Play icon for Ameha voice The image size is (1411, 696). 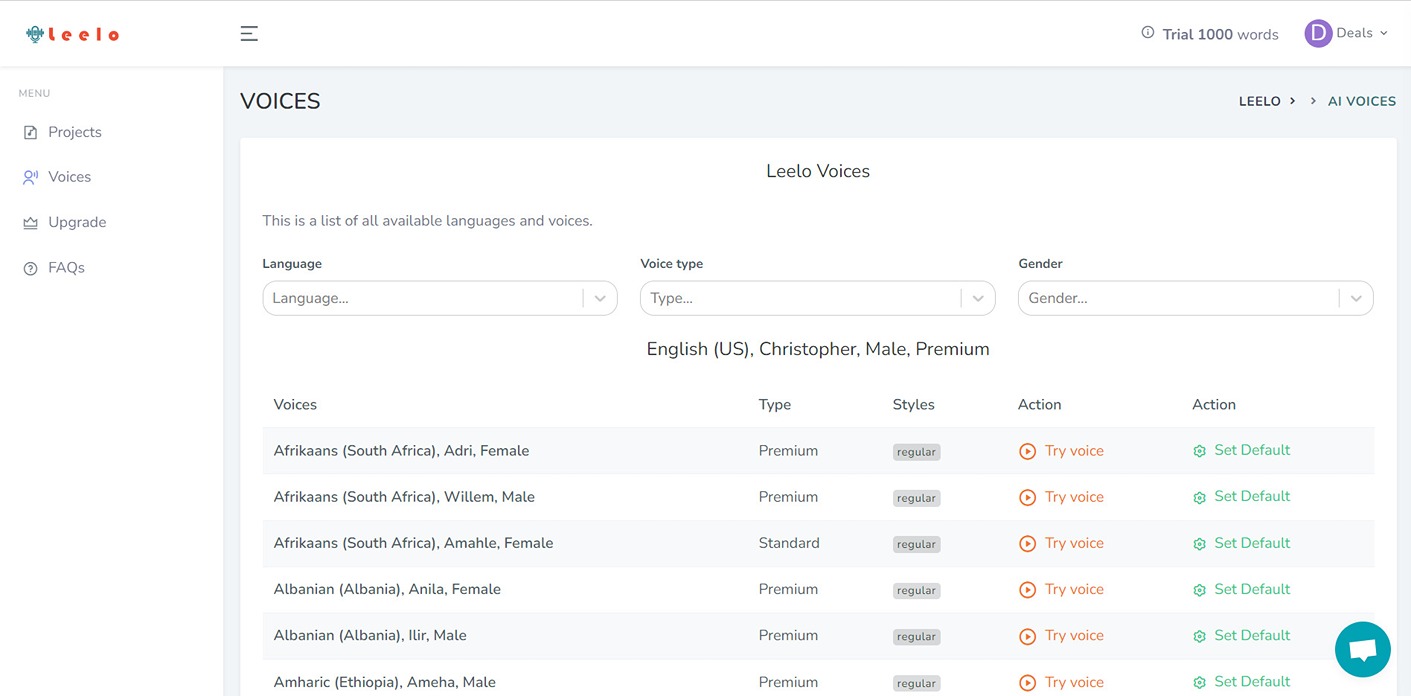pyautogui.click(x=1027, y=683)
